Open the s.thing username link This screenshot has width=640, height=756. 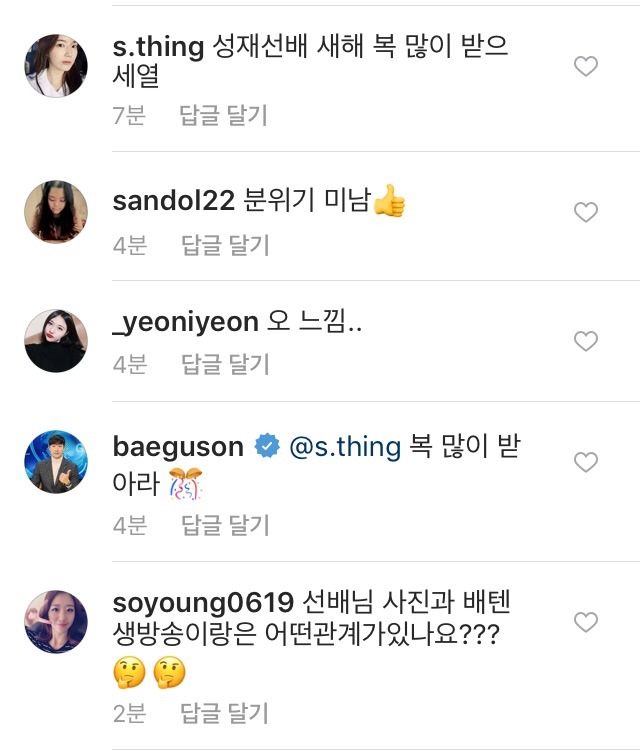[x=160, y=46]
